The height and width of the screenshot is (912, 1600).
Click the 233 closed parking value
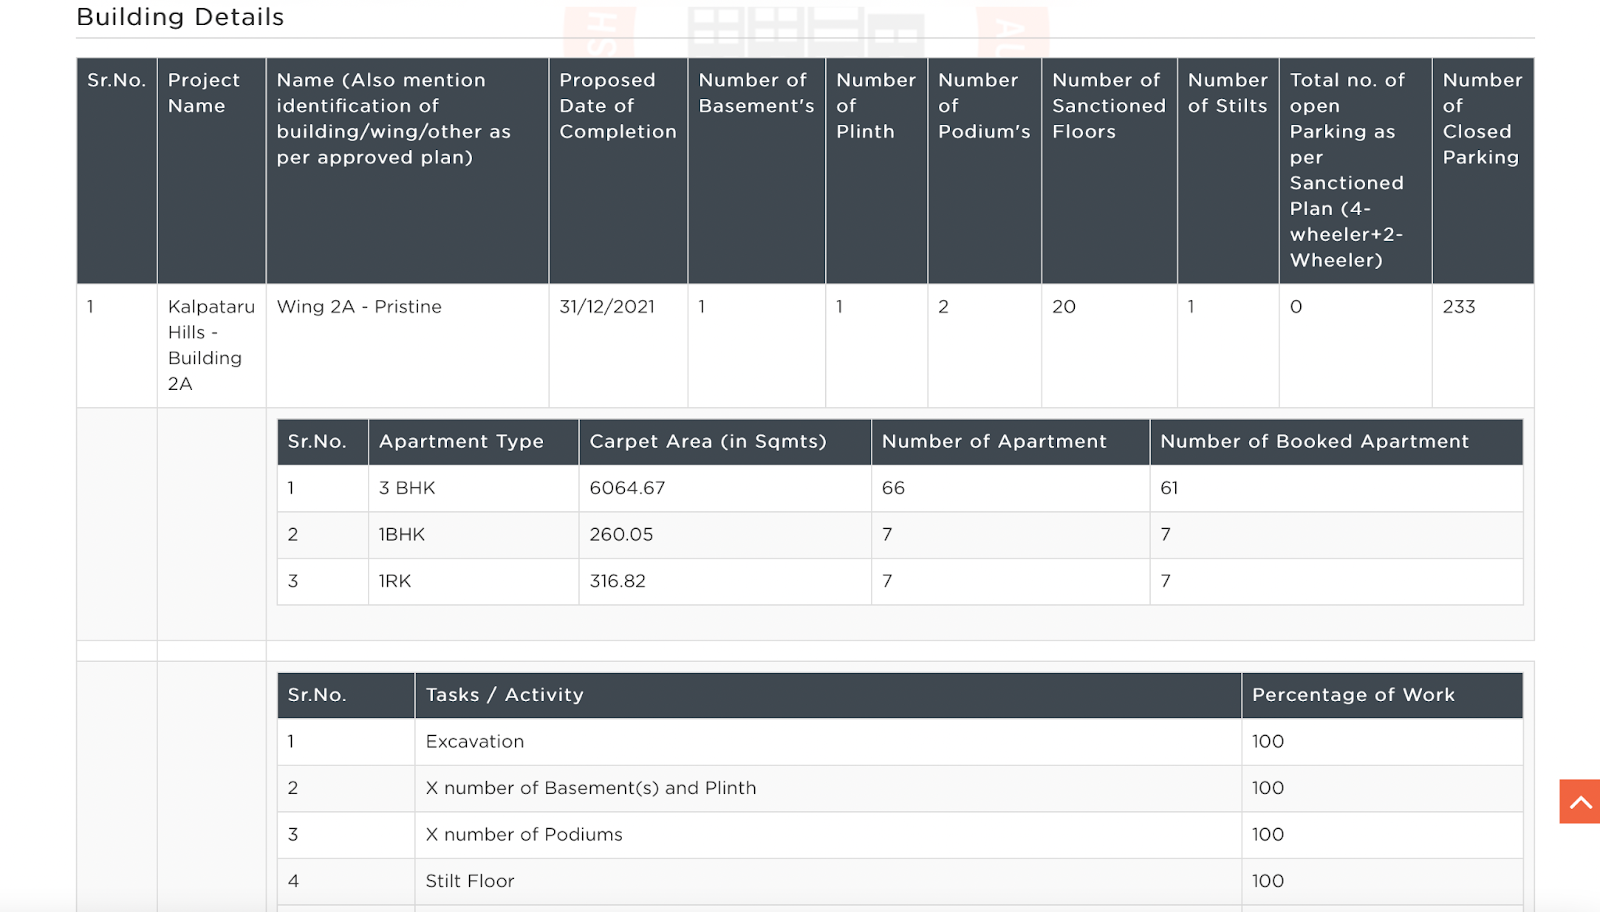[1459, 307]
